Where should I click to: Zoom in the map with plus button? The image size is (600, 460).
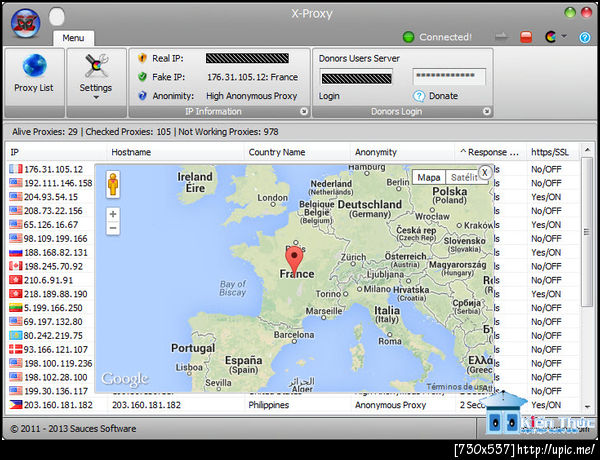pyautogui.click(x=113, y=214)
